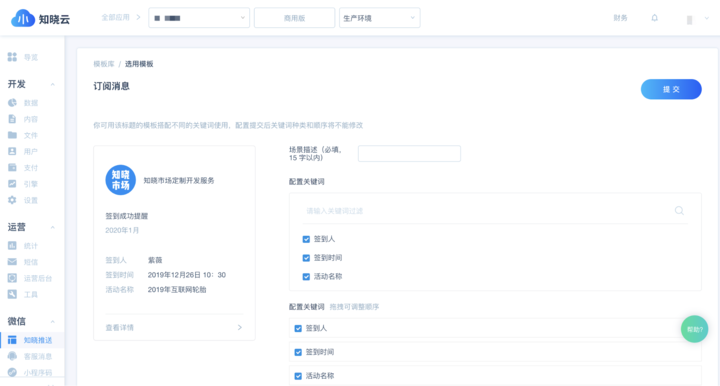
Task: Uncheck the 签到人 keyword checkbox in filter list
Action: click(306, 239)
